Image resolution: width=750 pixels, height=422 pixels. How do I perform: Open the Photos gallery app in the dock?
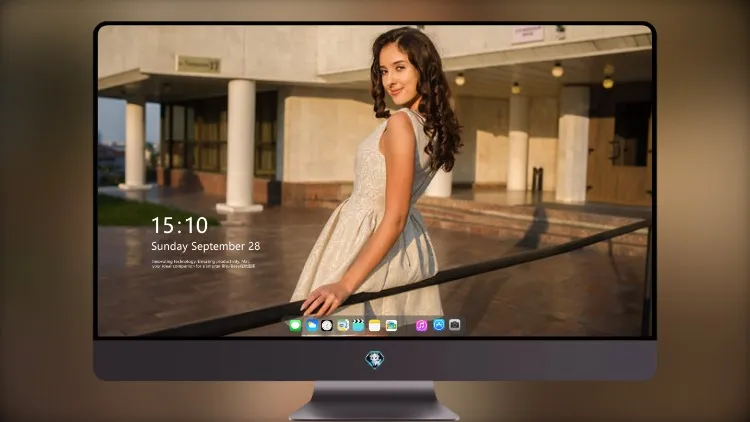391,325
